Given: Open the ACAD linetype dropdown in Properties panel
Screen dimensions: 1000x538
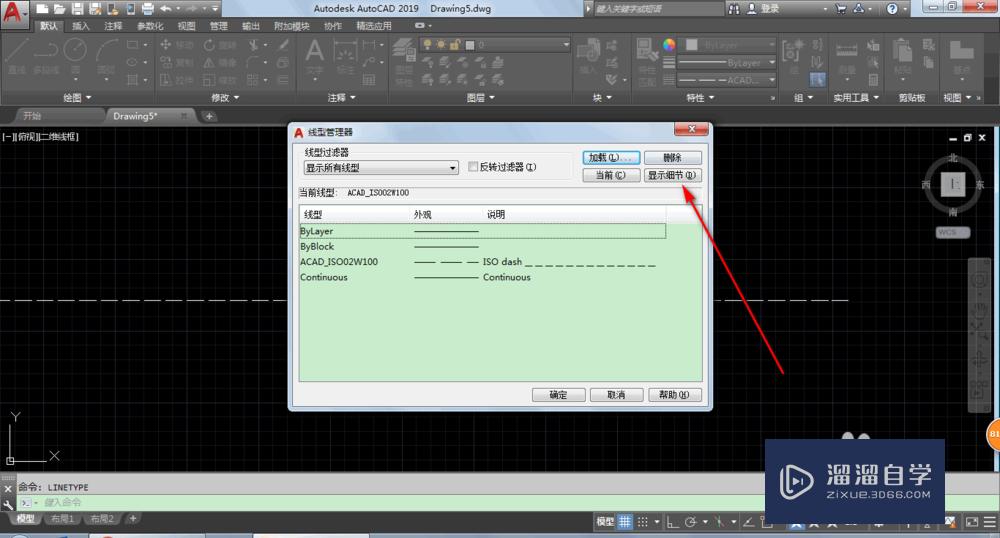Looking at the screenshot, I should pyautogui.click(x=726, y=80).
